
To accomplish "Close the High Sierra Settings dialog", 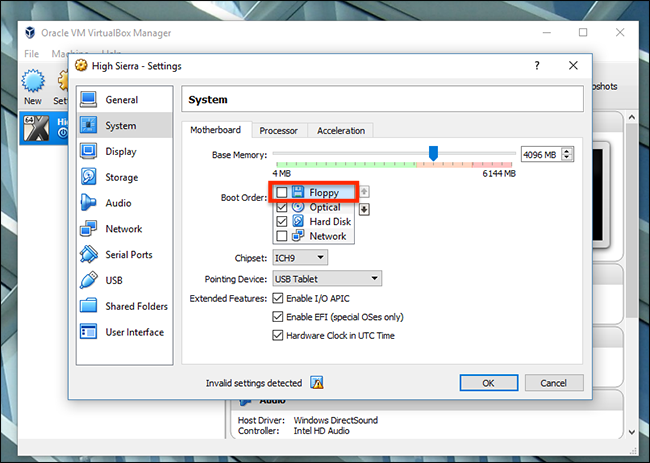I will [573, 65].
